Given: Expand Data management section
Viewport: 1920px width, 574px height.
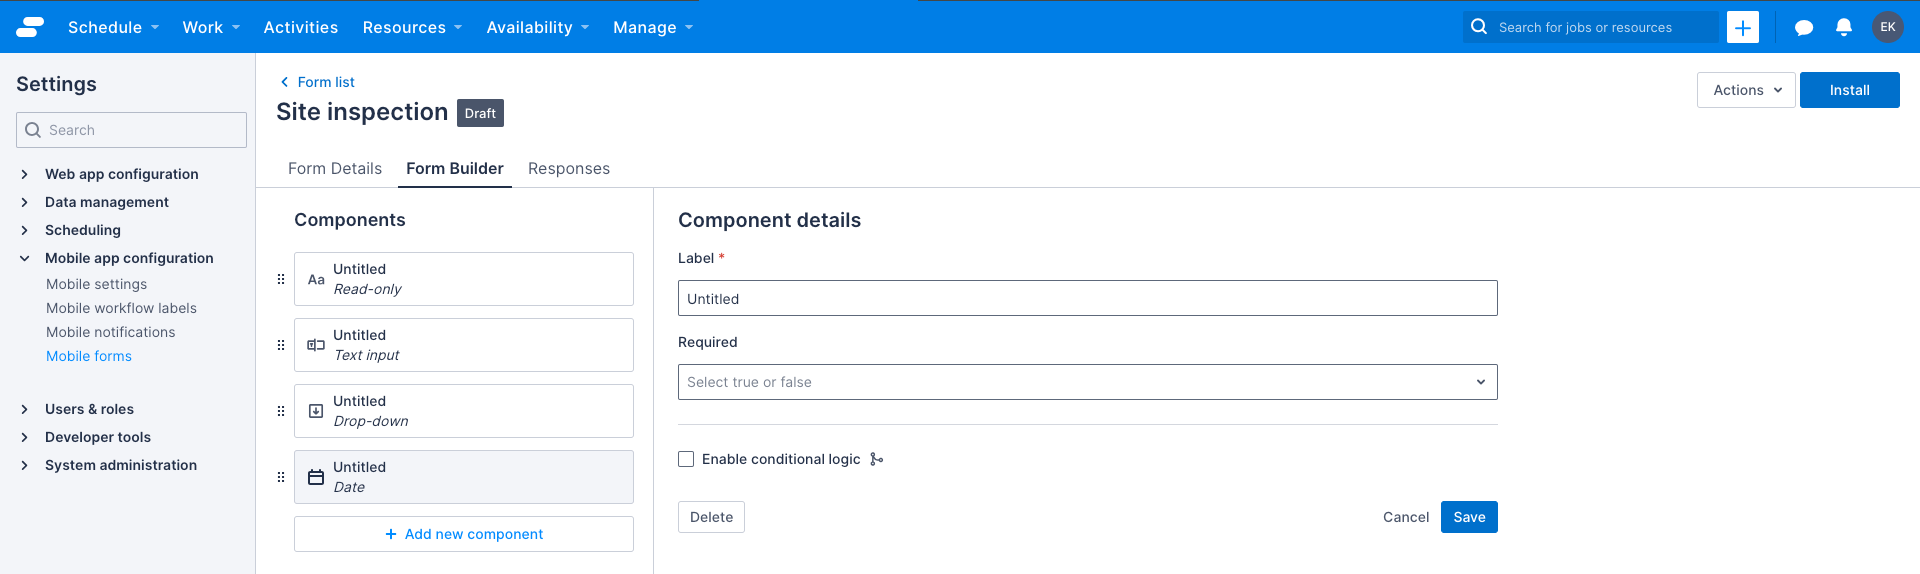Looking at the screenshot, I should pyautogui.click(x=25, y=202).
